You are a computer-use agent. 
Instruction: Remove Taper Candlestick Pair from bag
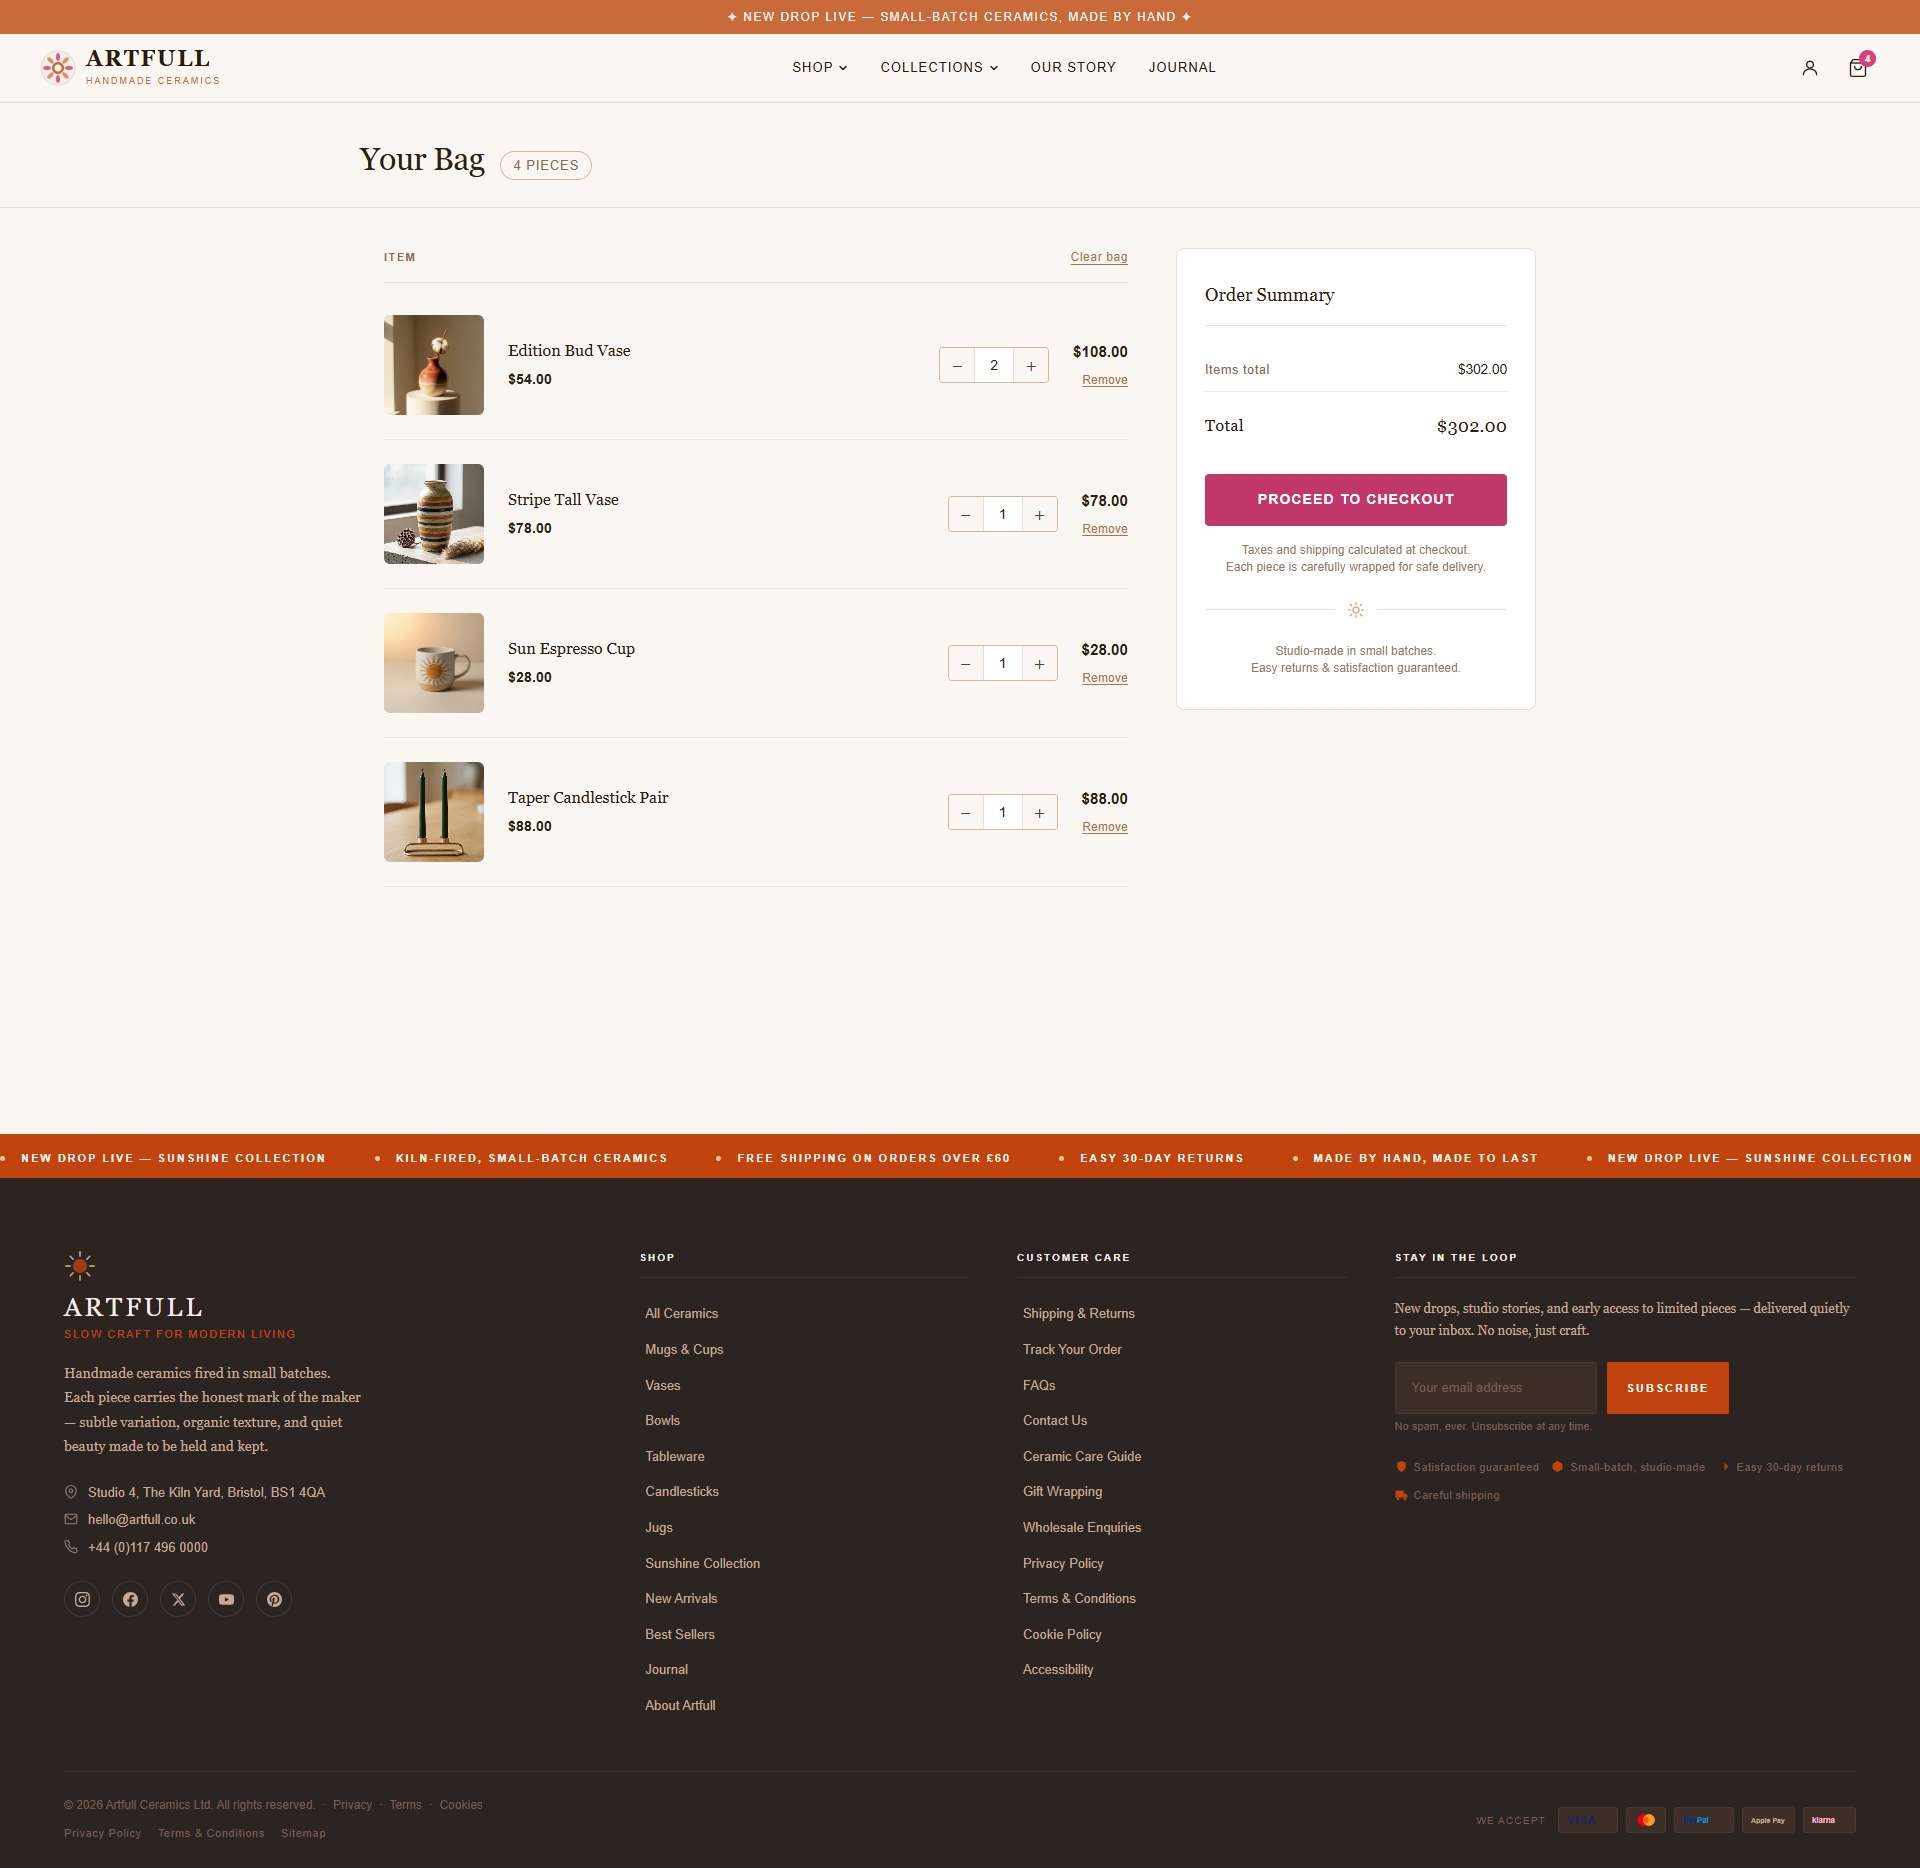(1105, 827)
